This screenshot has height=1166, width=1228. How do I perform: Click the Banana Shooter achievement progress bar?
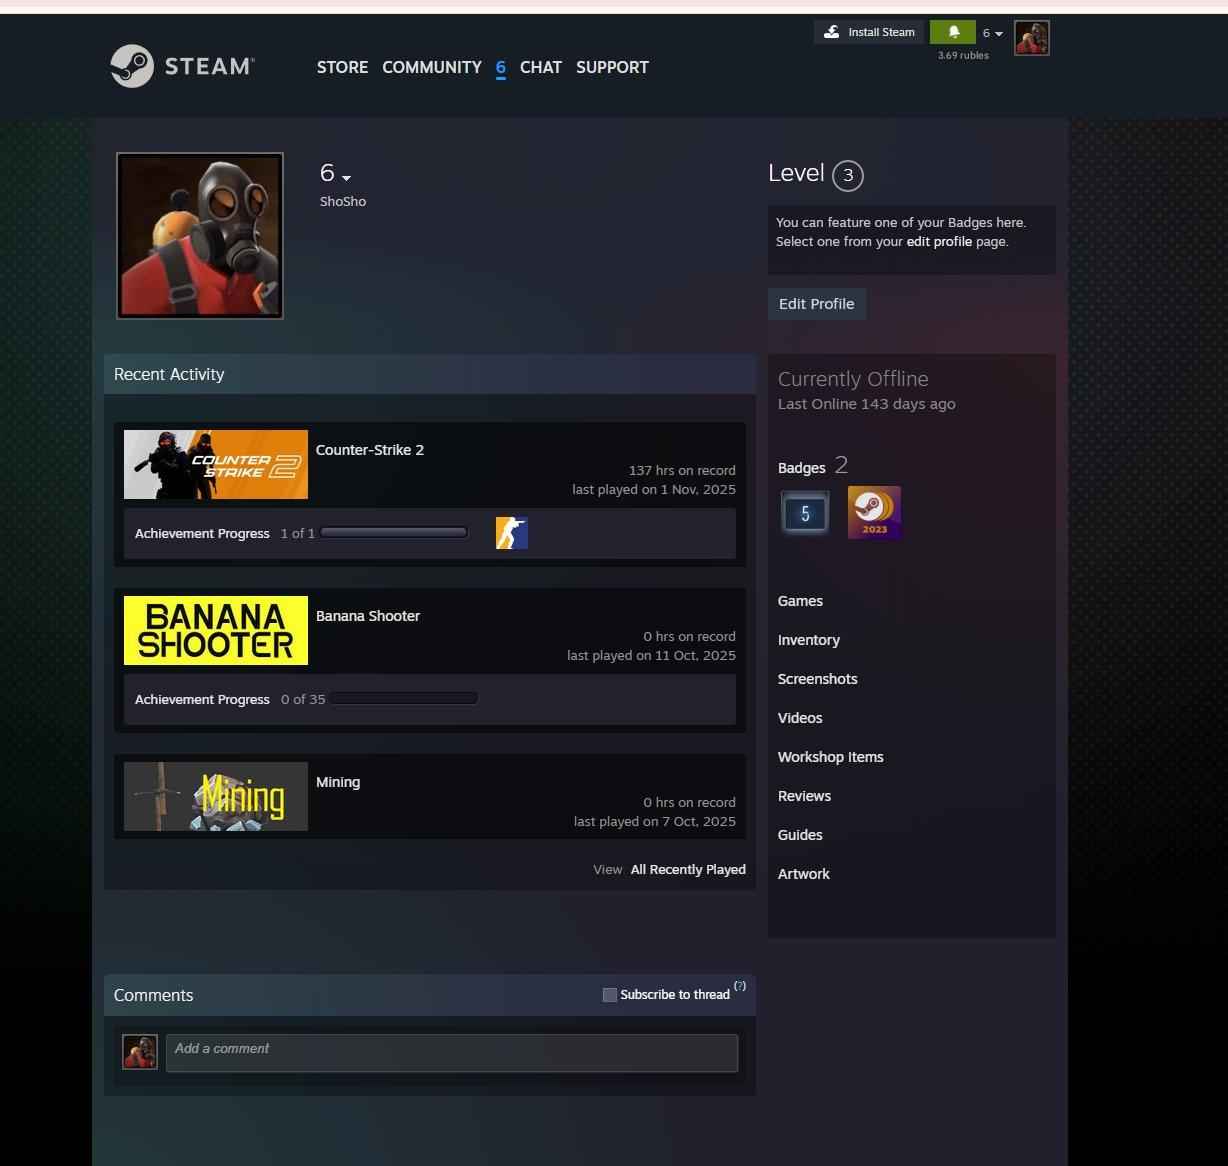coord(404,698)
